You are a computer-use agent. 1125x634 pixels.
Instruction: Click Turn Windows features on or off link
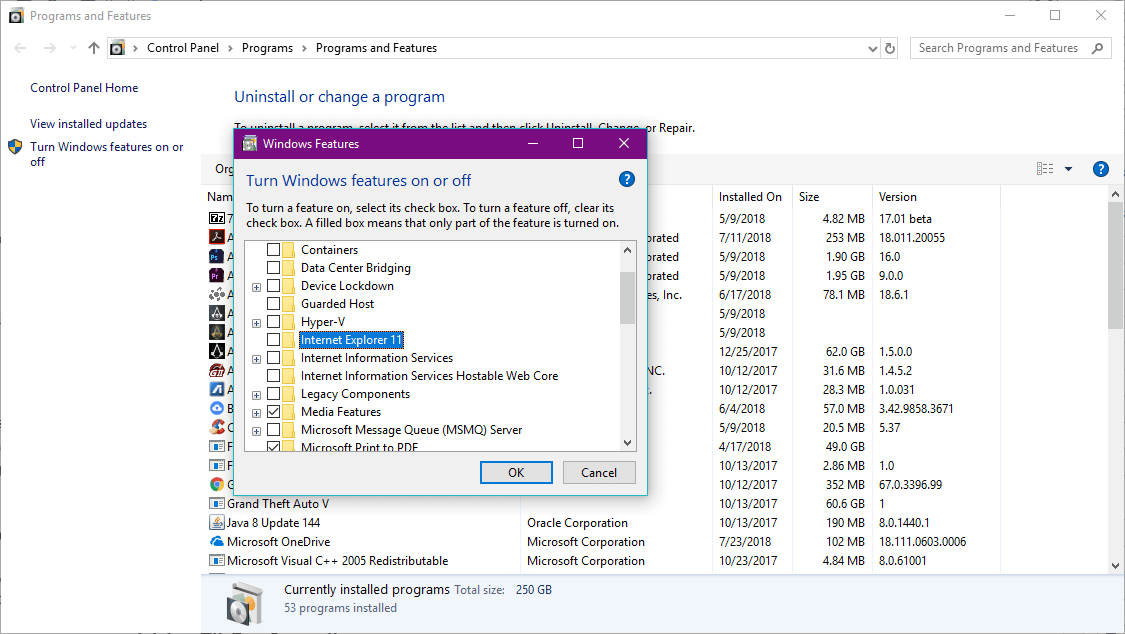[106, 154]
